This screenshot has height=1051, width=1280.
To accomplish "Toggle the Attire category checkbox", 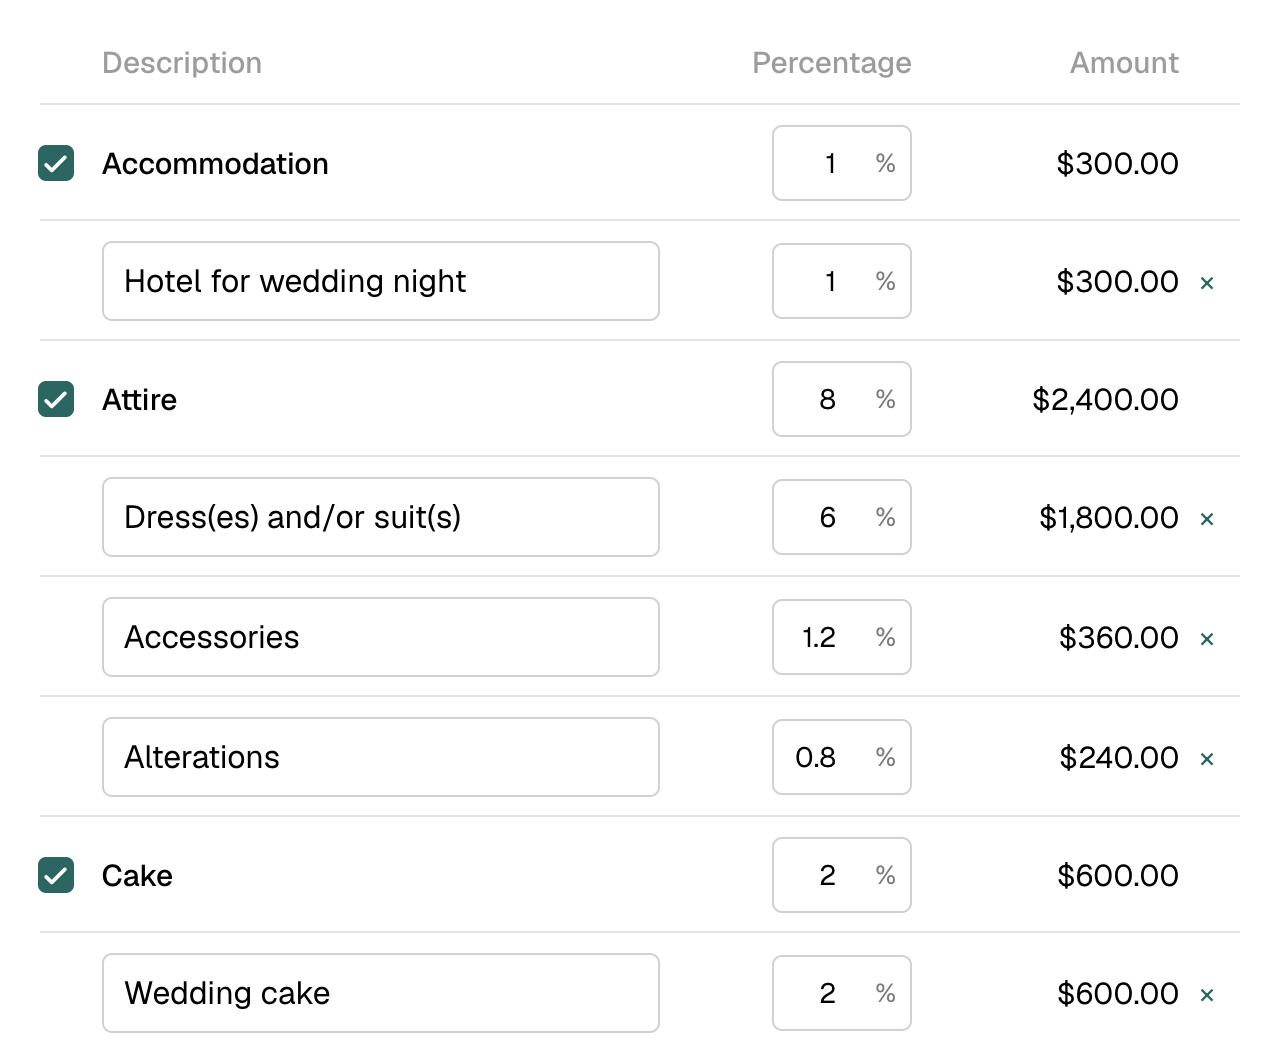I will 56,399.
